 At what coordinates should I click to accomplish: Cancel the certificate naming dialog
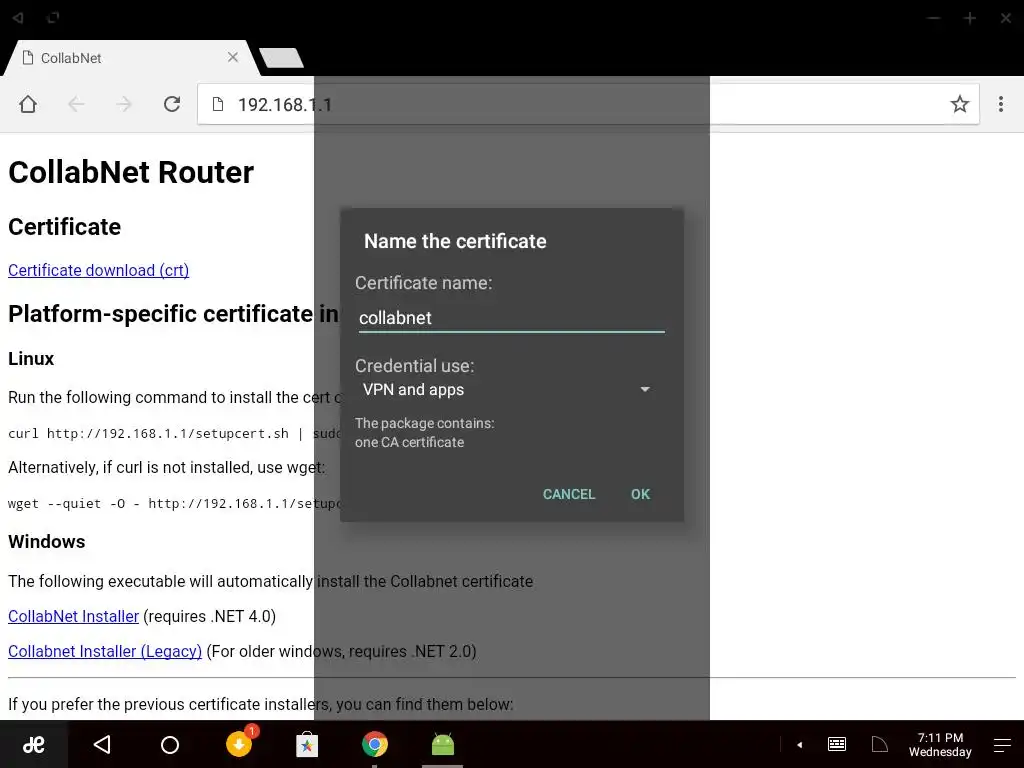569,494
